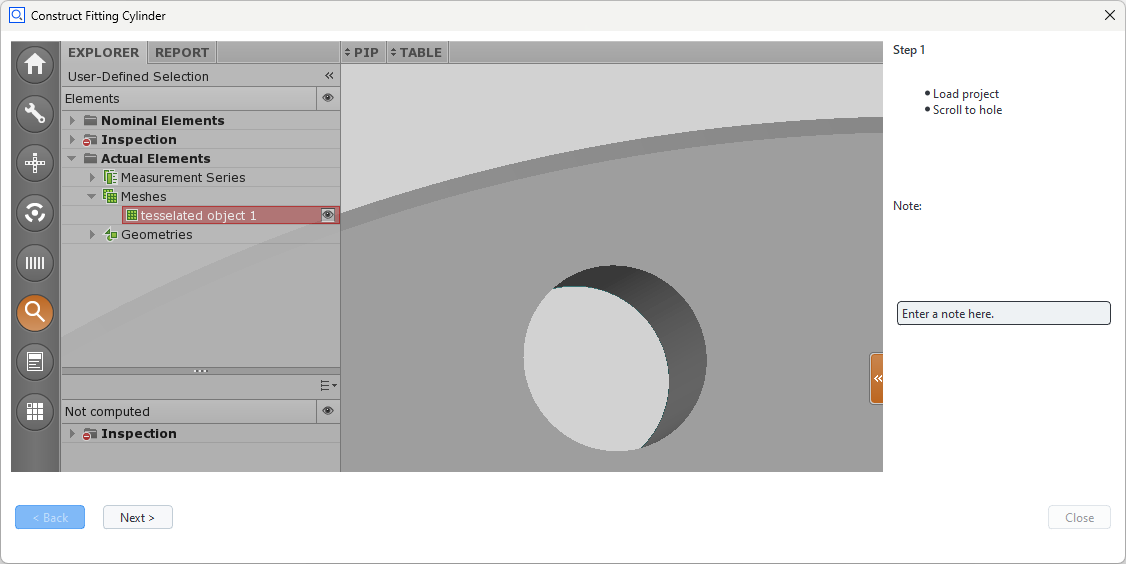Viewport: 1126px width, 564px height.
Task: Select the orange magnifier inspection icon
Action: coord(35,313)
